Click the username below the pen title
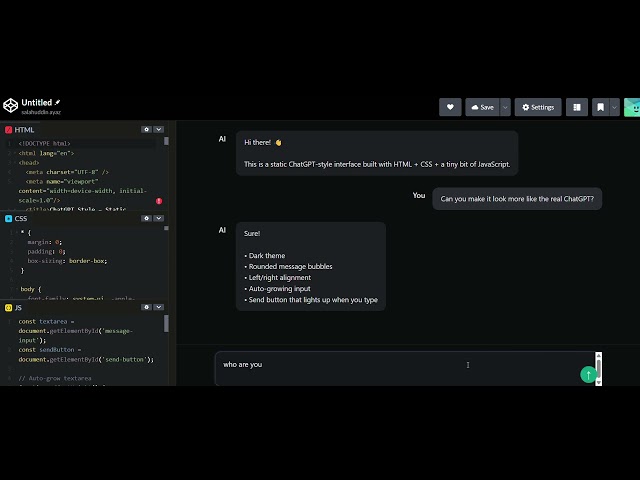 click(x=41, y=112)
